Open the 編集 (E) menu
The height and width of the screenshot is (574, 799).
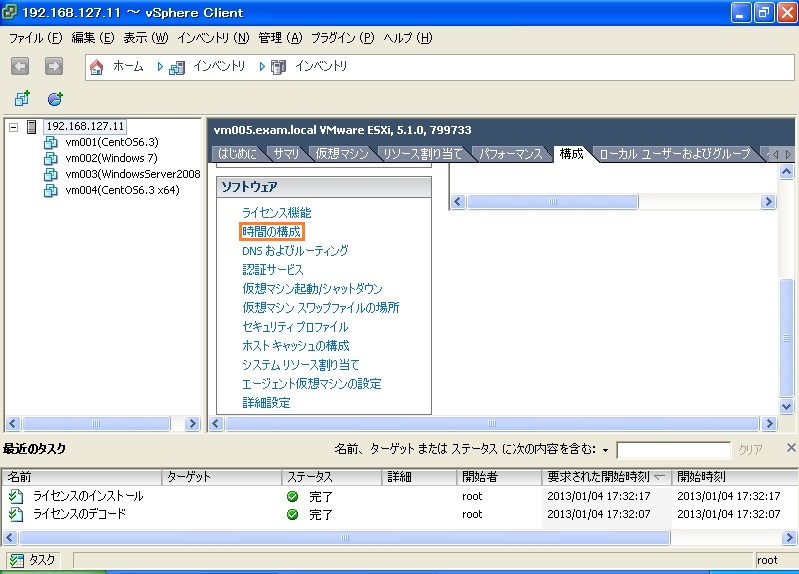click(93, 38)
